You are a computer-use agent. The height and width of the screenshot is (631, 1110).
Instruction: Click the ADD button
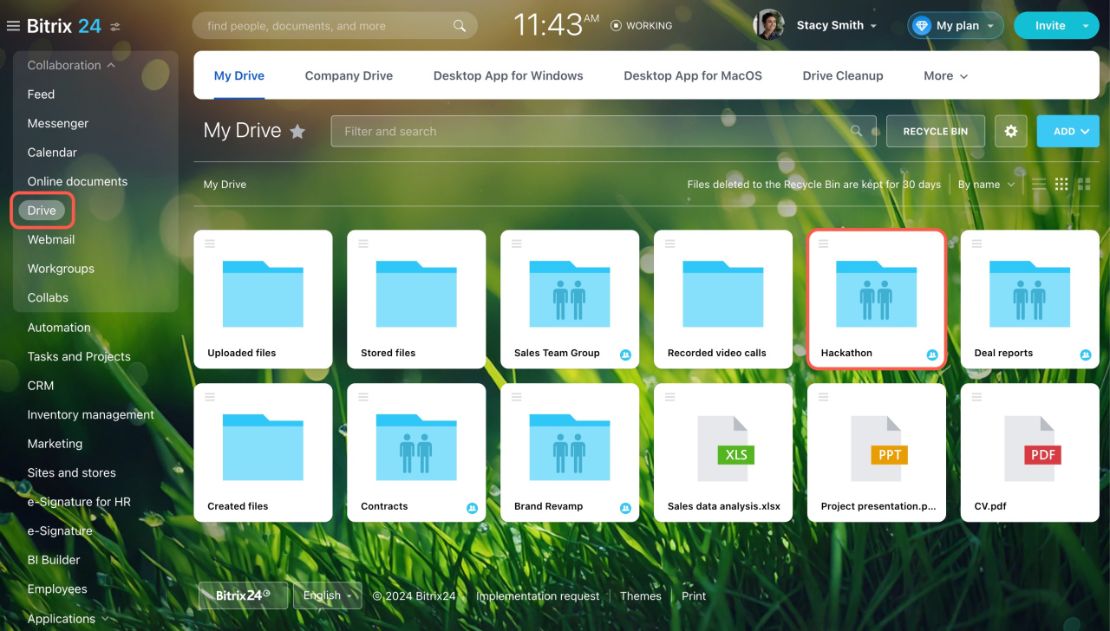click(1068, 131)
